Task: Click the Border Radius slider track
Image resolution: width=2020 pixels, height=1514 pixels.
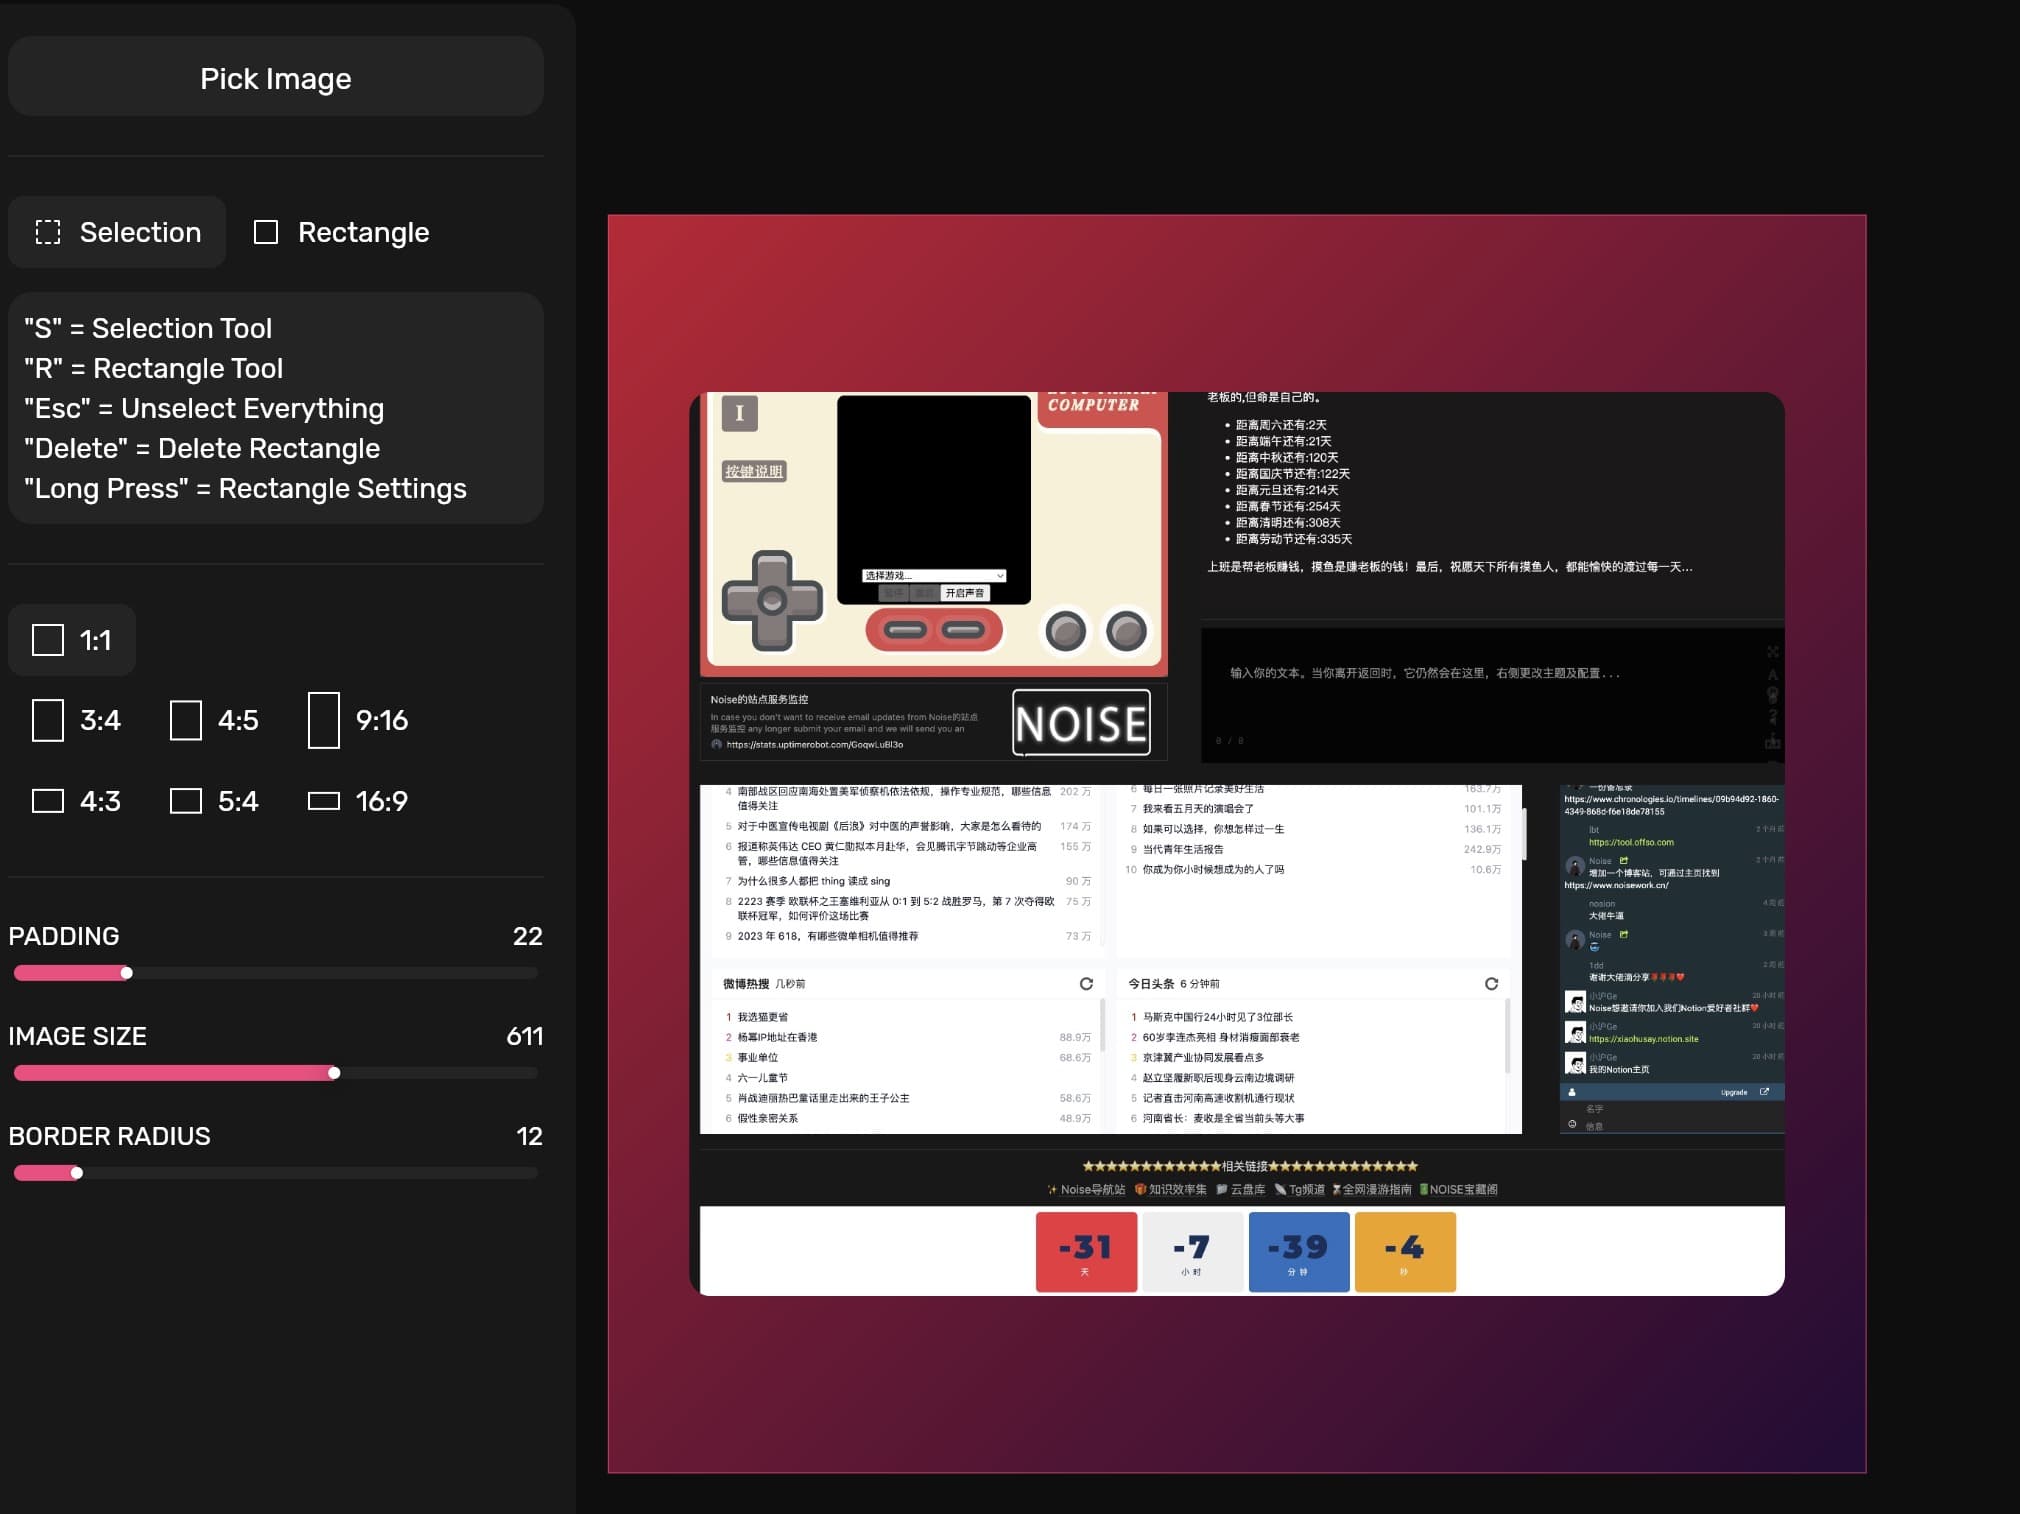Action: coord(275,1173)
